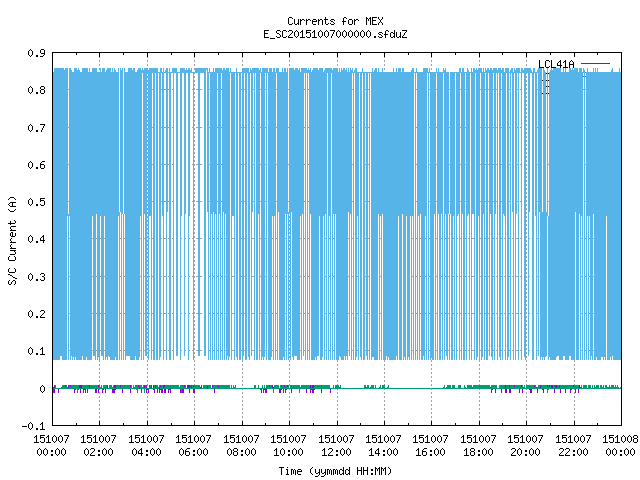
Task: Click the LCL41A legend label
Action: pos(556,64)
